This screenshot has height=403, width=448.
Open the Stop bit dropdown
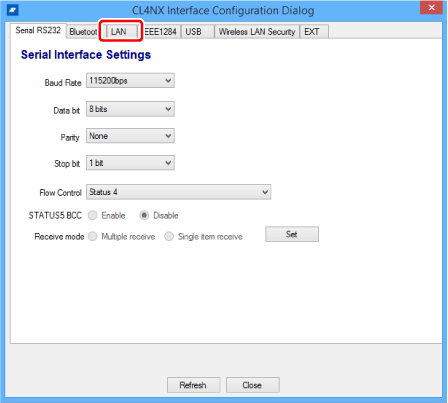coord(130,163)
